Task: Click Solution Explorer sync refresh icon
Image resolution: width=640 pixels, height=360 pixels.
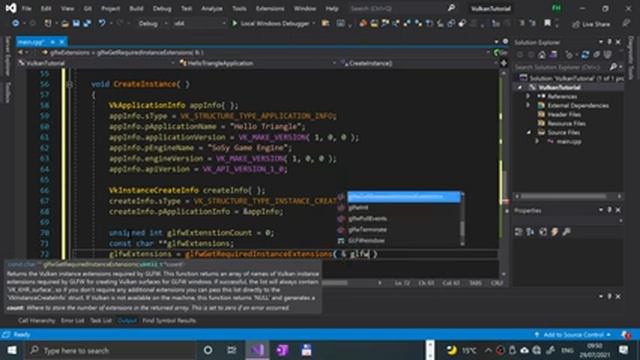Action: tap(585, 54)
